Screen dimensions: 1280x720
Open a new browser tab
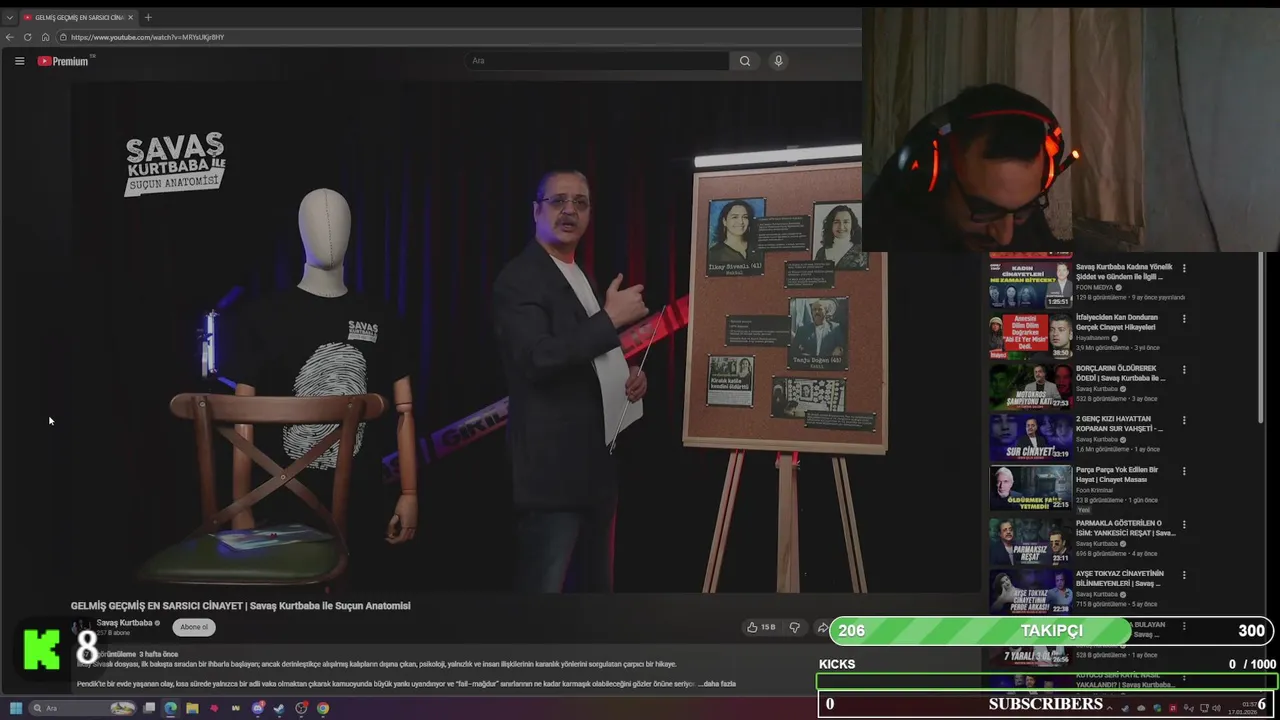[x=148, y=17]
